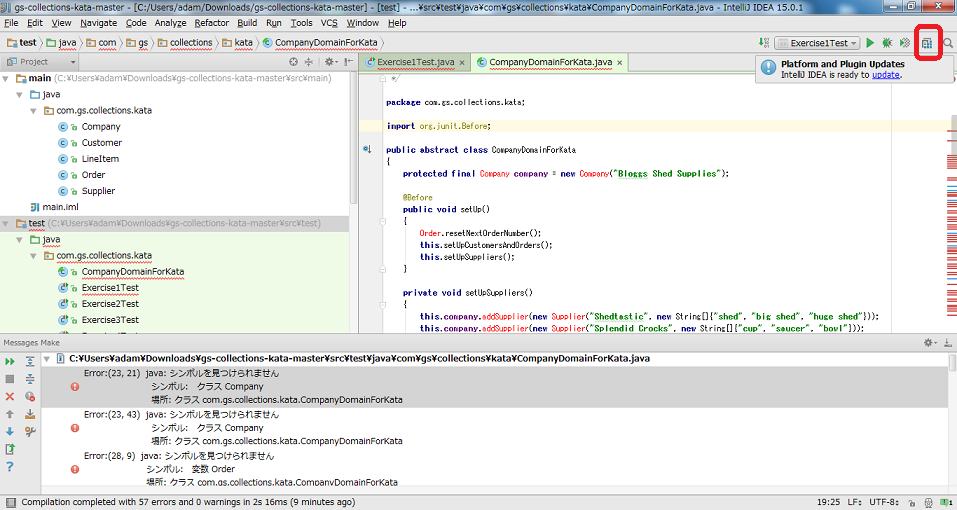
Task: Click the update link in notification
Action: (885, 74)
